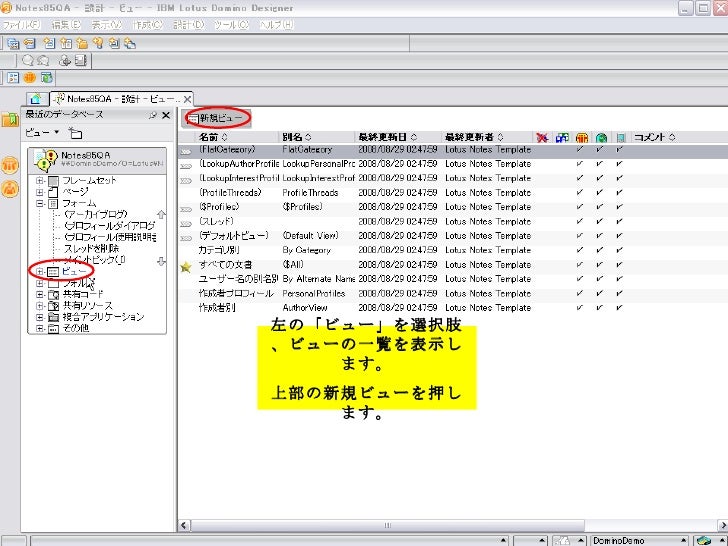
Task: Open the 設計(D) menu
Action: [x=188, y=25]
